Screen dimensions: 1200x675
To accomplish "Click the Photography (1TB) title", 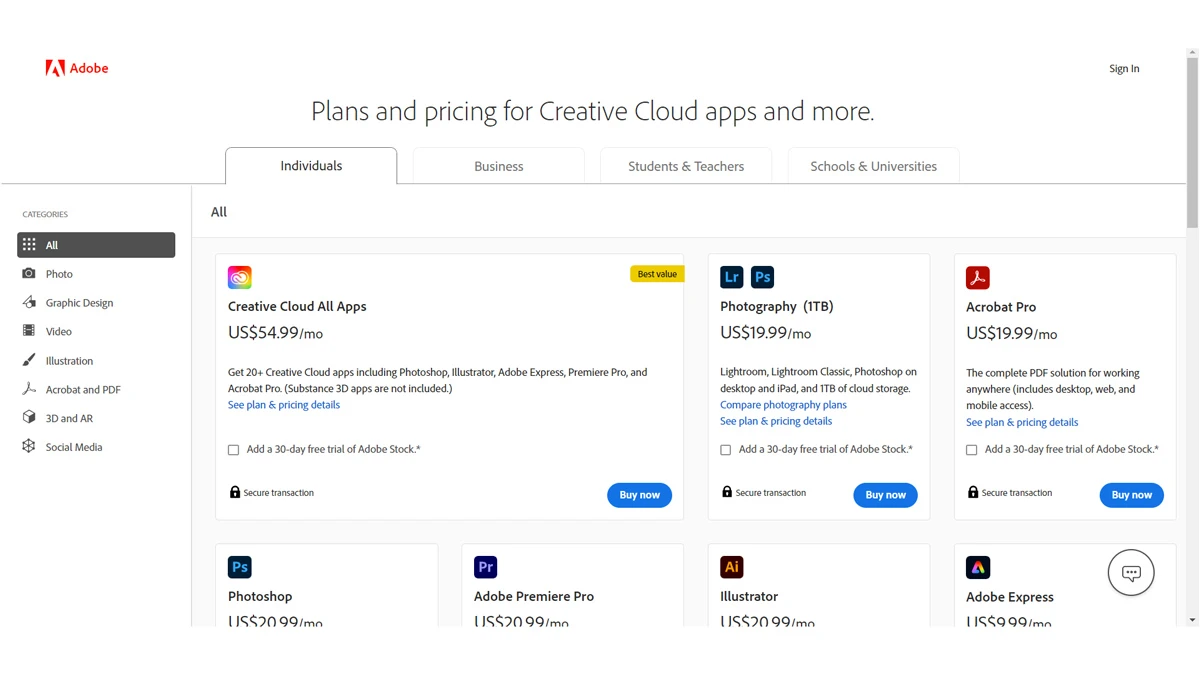I will 776,306.
